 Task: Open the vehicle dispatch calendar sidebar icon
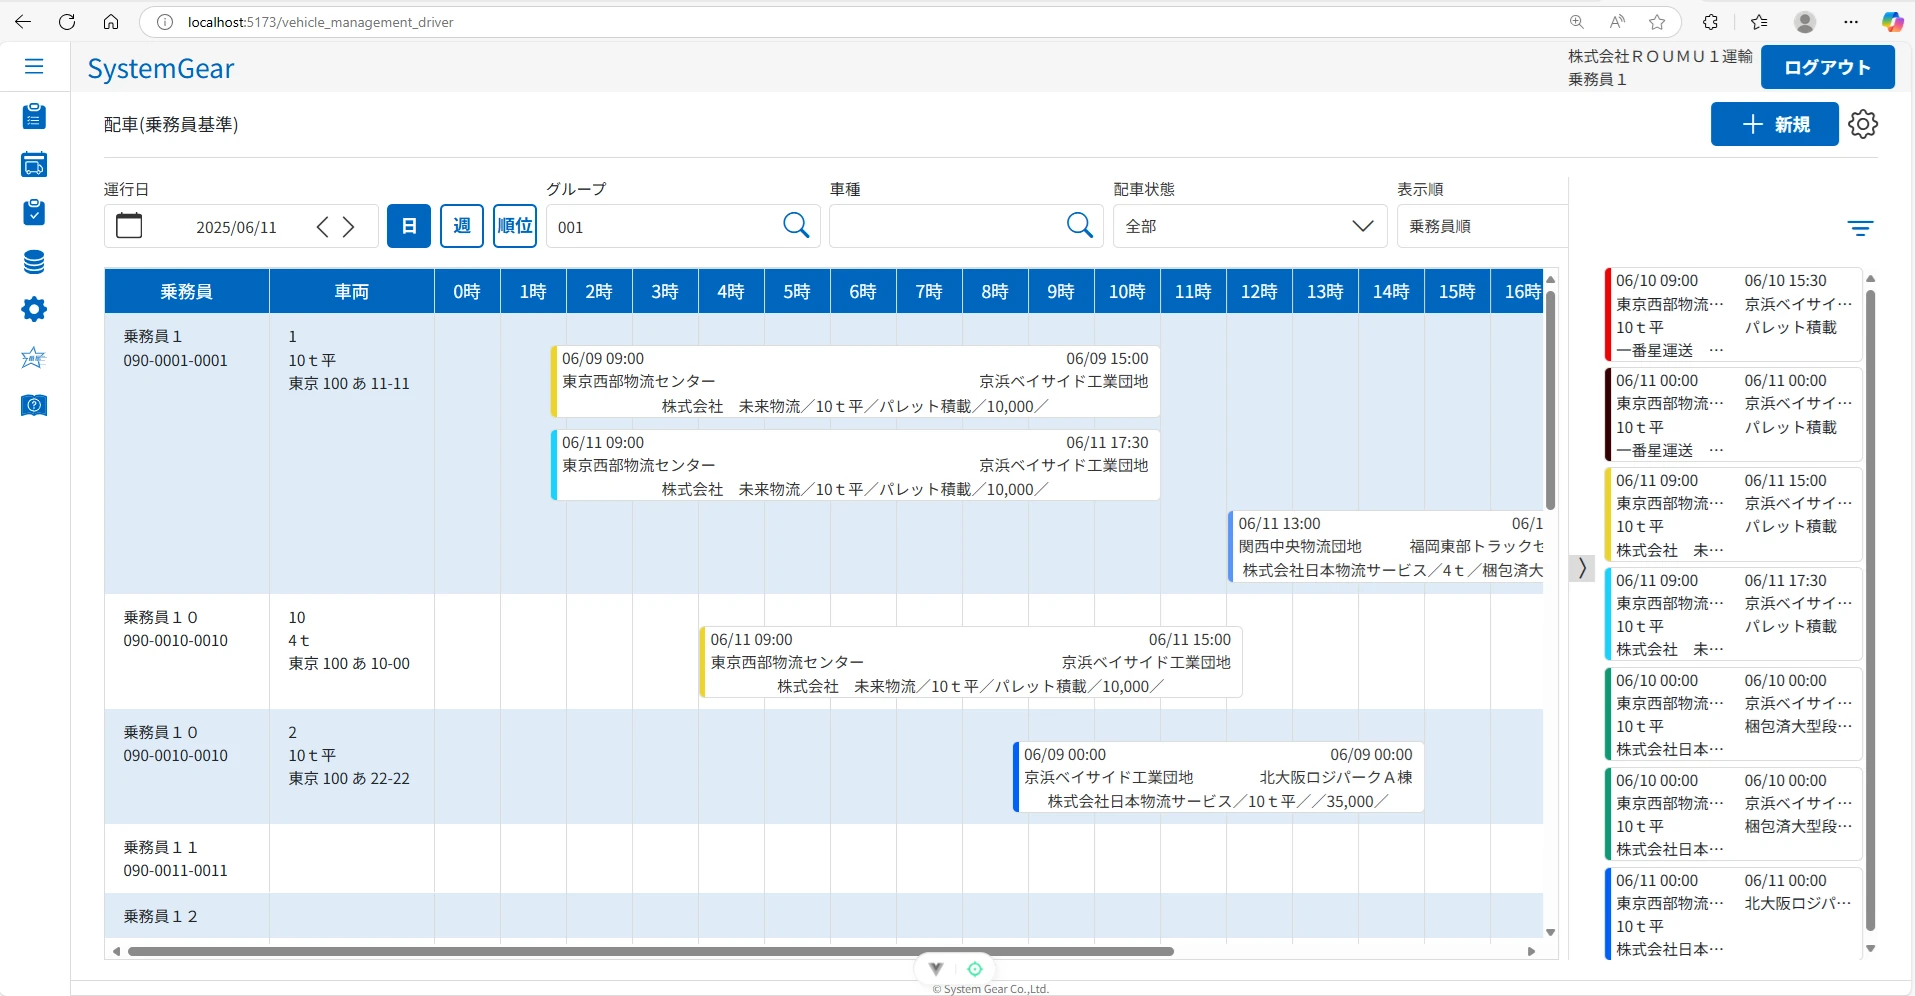coord(34,165)
